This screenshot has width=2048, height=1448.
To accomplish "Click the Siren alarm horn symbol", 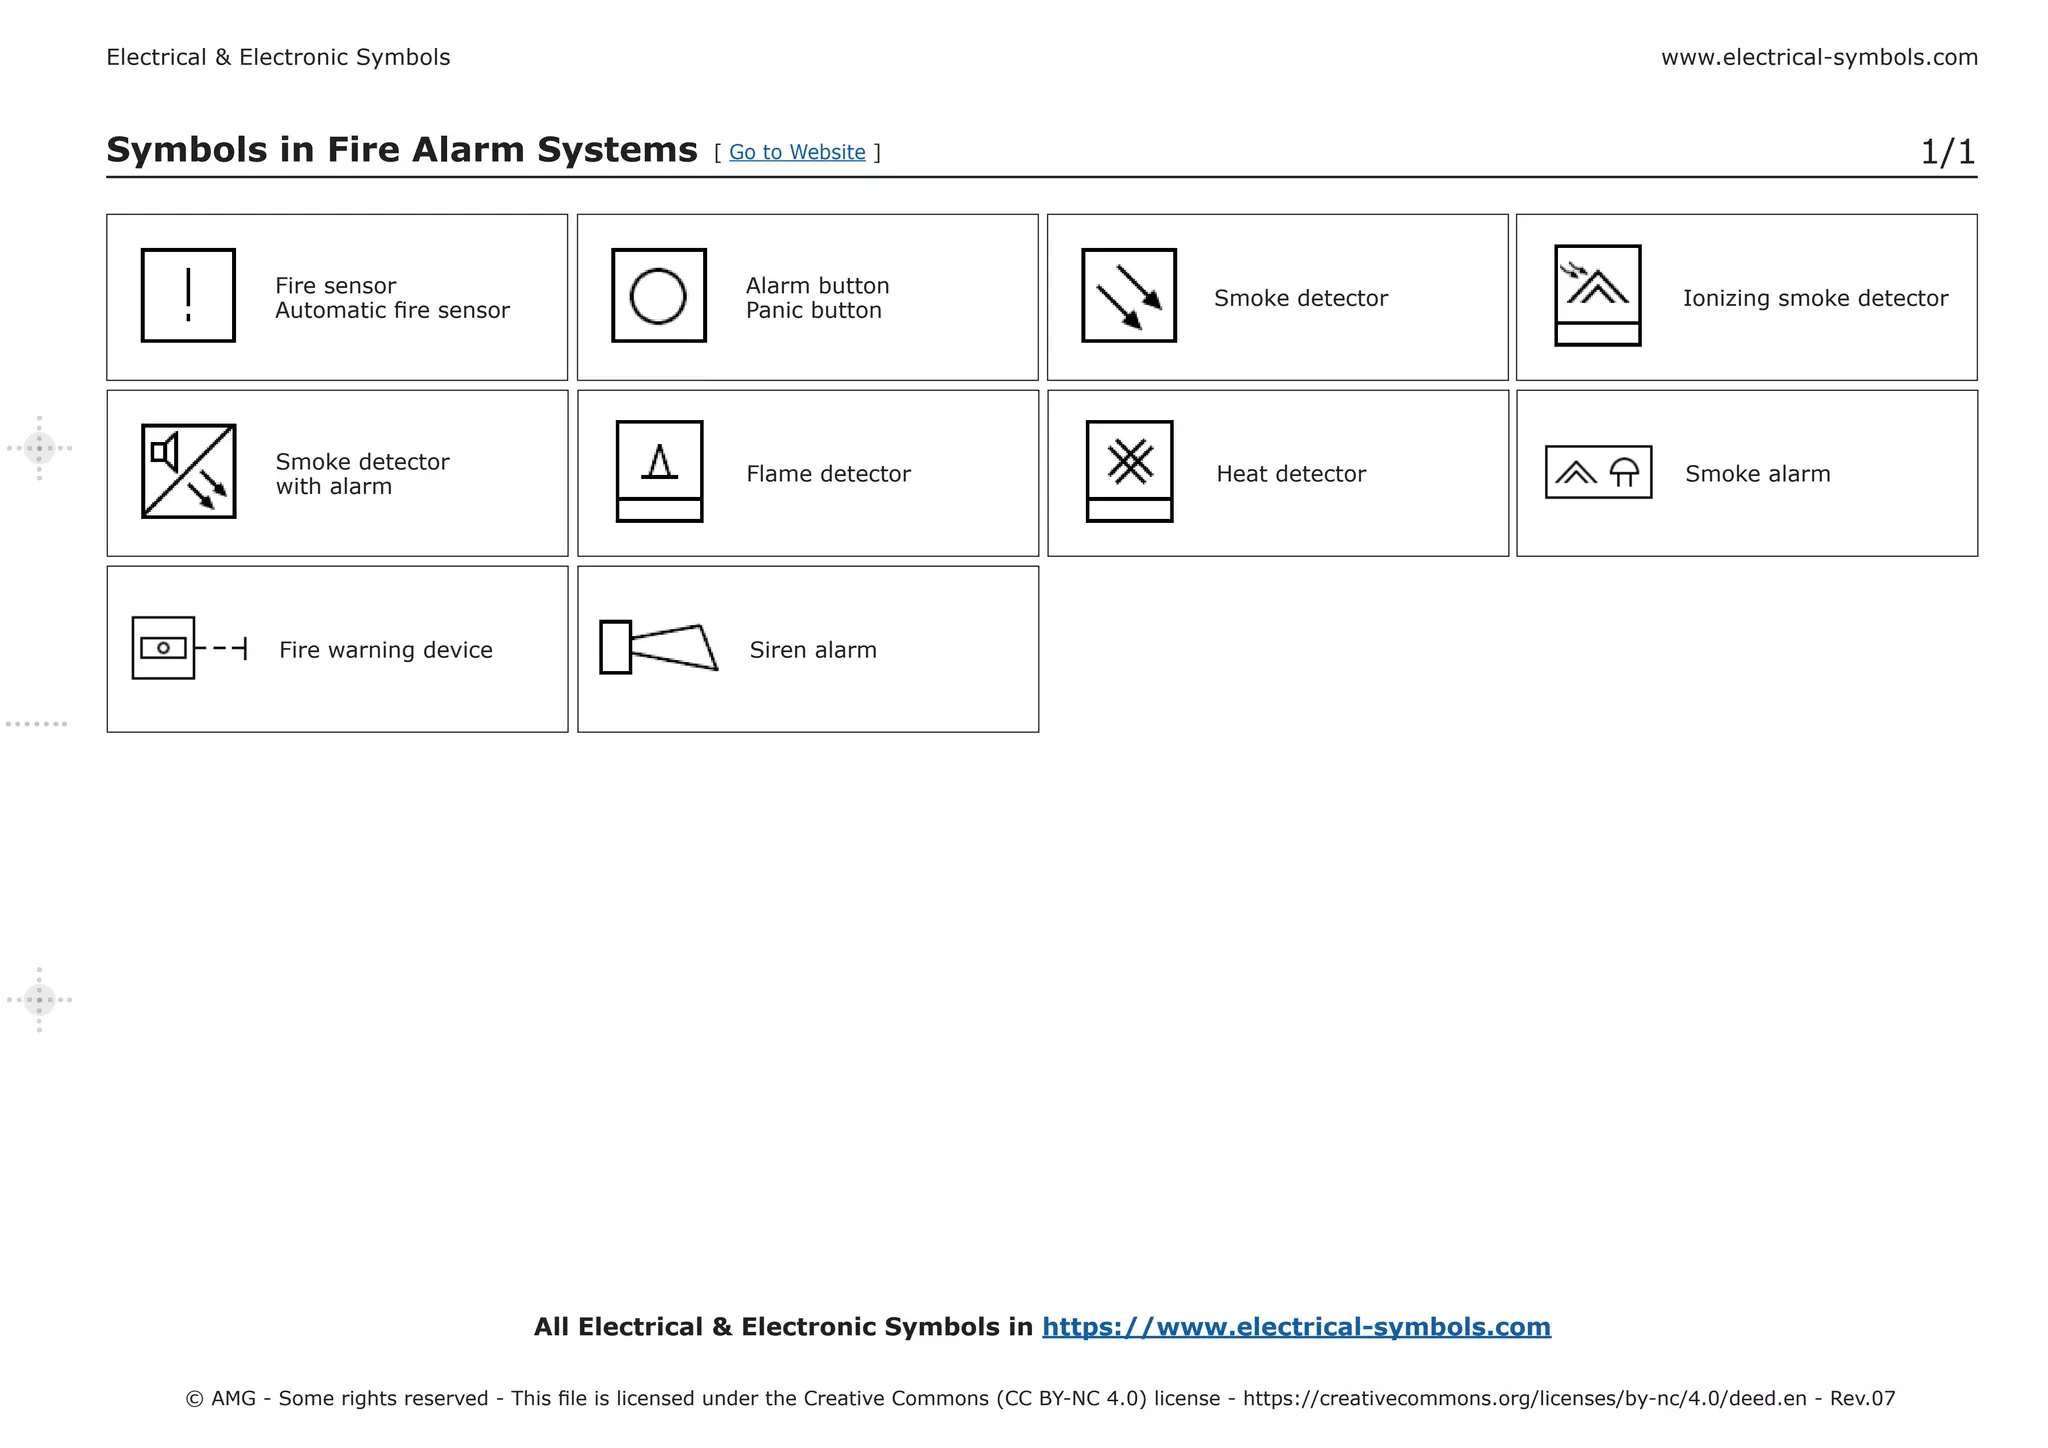I will [x=658, y=648].
